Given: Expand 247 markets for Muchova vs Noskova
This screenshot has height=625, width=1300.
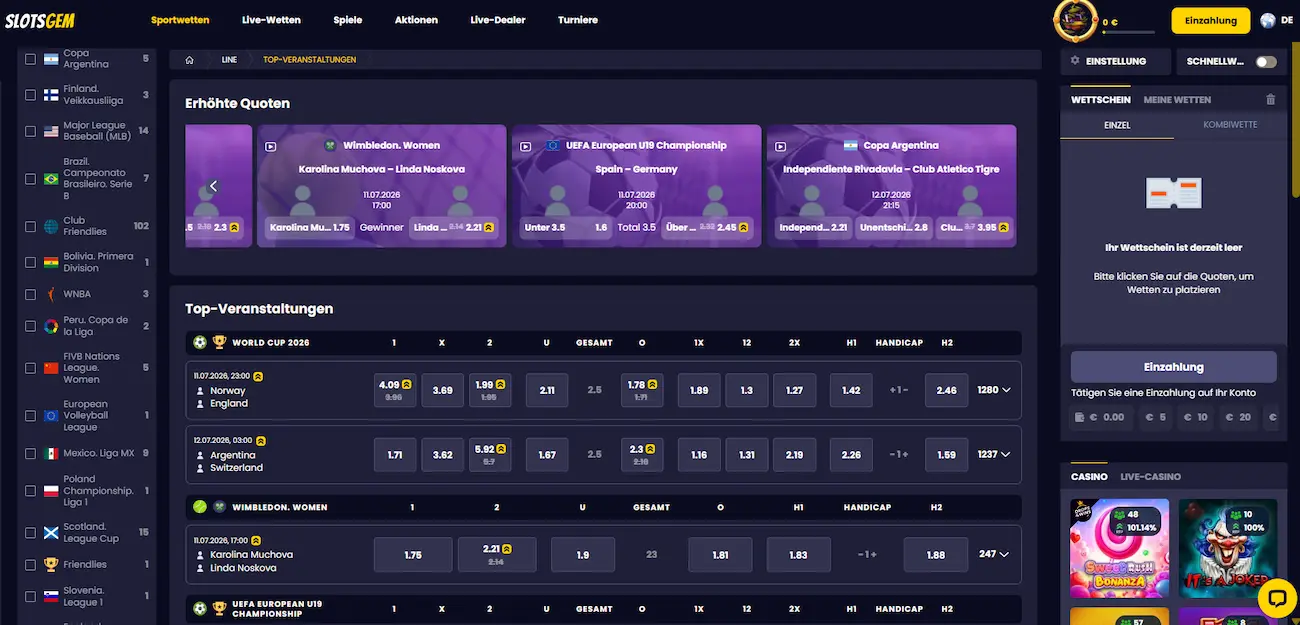Looking at the screenshot, I should click(x=994, y=554).
